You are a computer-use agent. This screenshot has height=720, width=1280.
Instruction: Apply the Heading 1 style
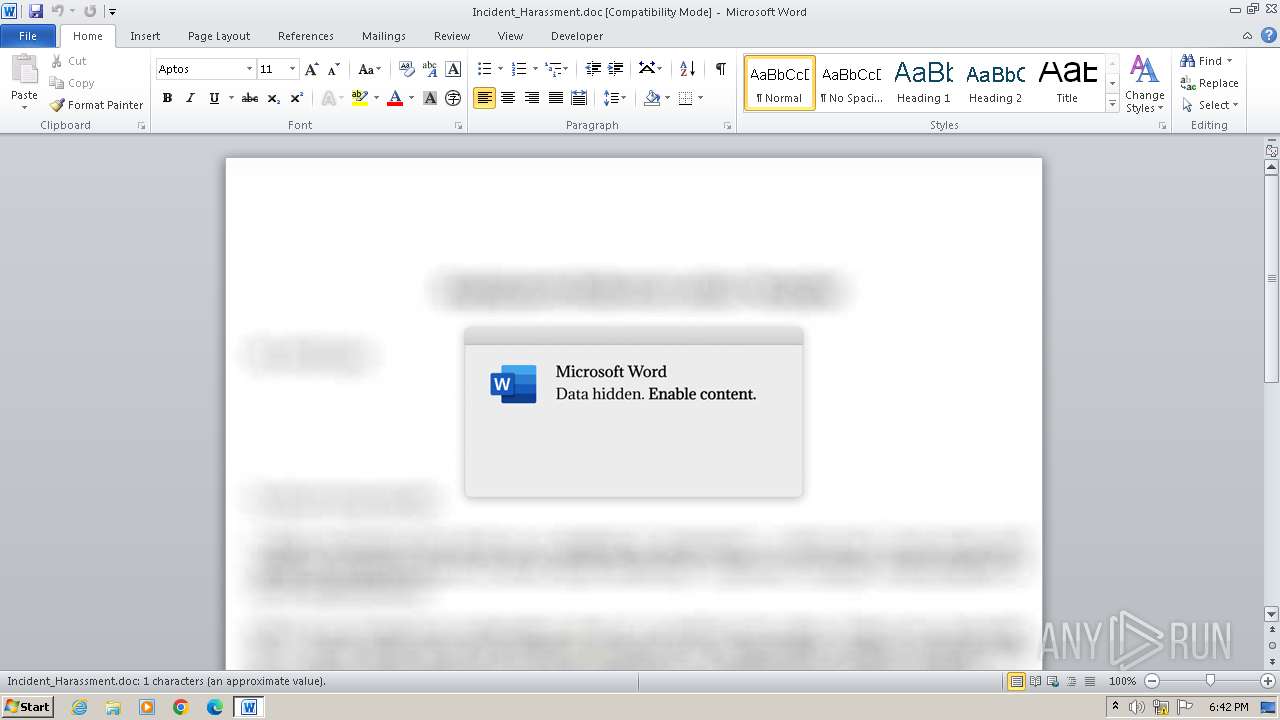[x=923, y=82]
